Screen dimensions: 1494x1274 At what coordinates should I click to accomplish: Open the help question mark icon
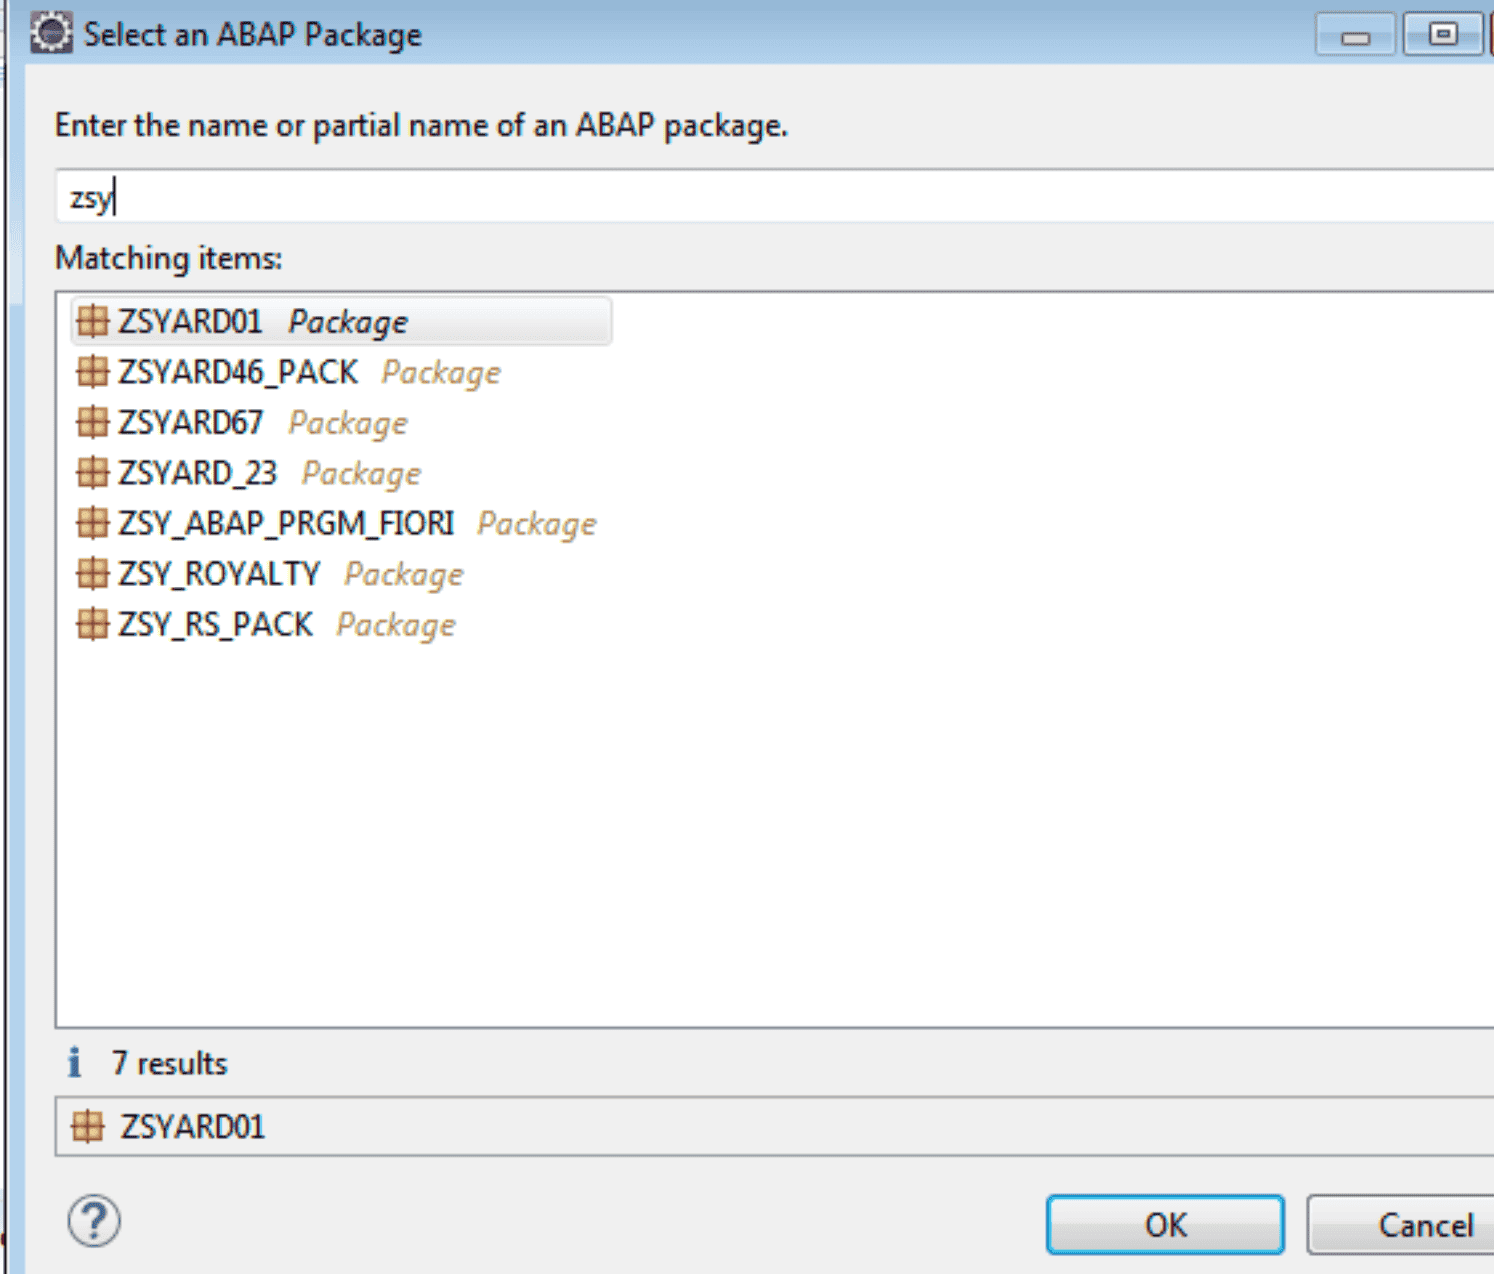[91, 1221]
